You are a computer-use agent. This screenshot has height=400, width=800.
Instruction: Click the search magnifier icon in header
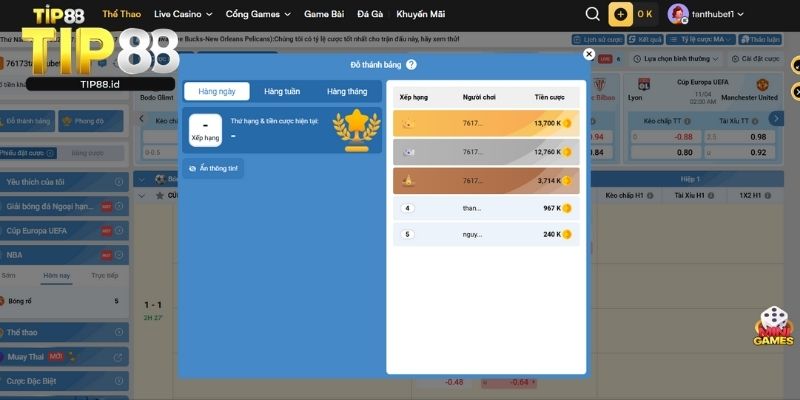(593, 15)
